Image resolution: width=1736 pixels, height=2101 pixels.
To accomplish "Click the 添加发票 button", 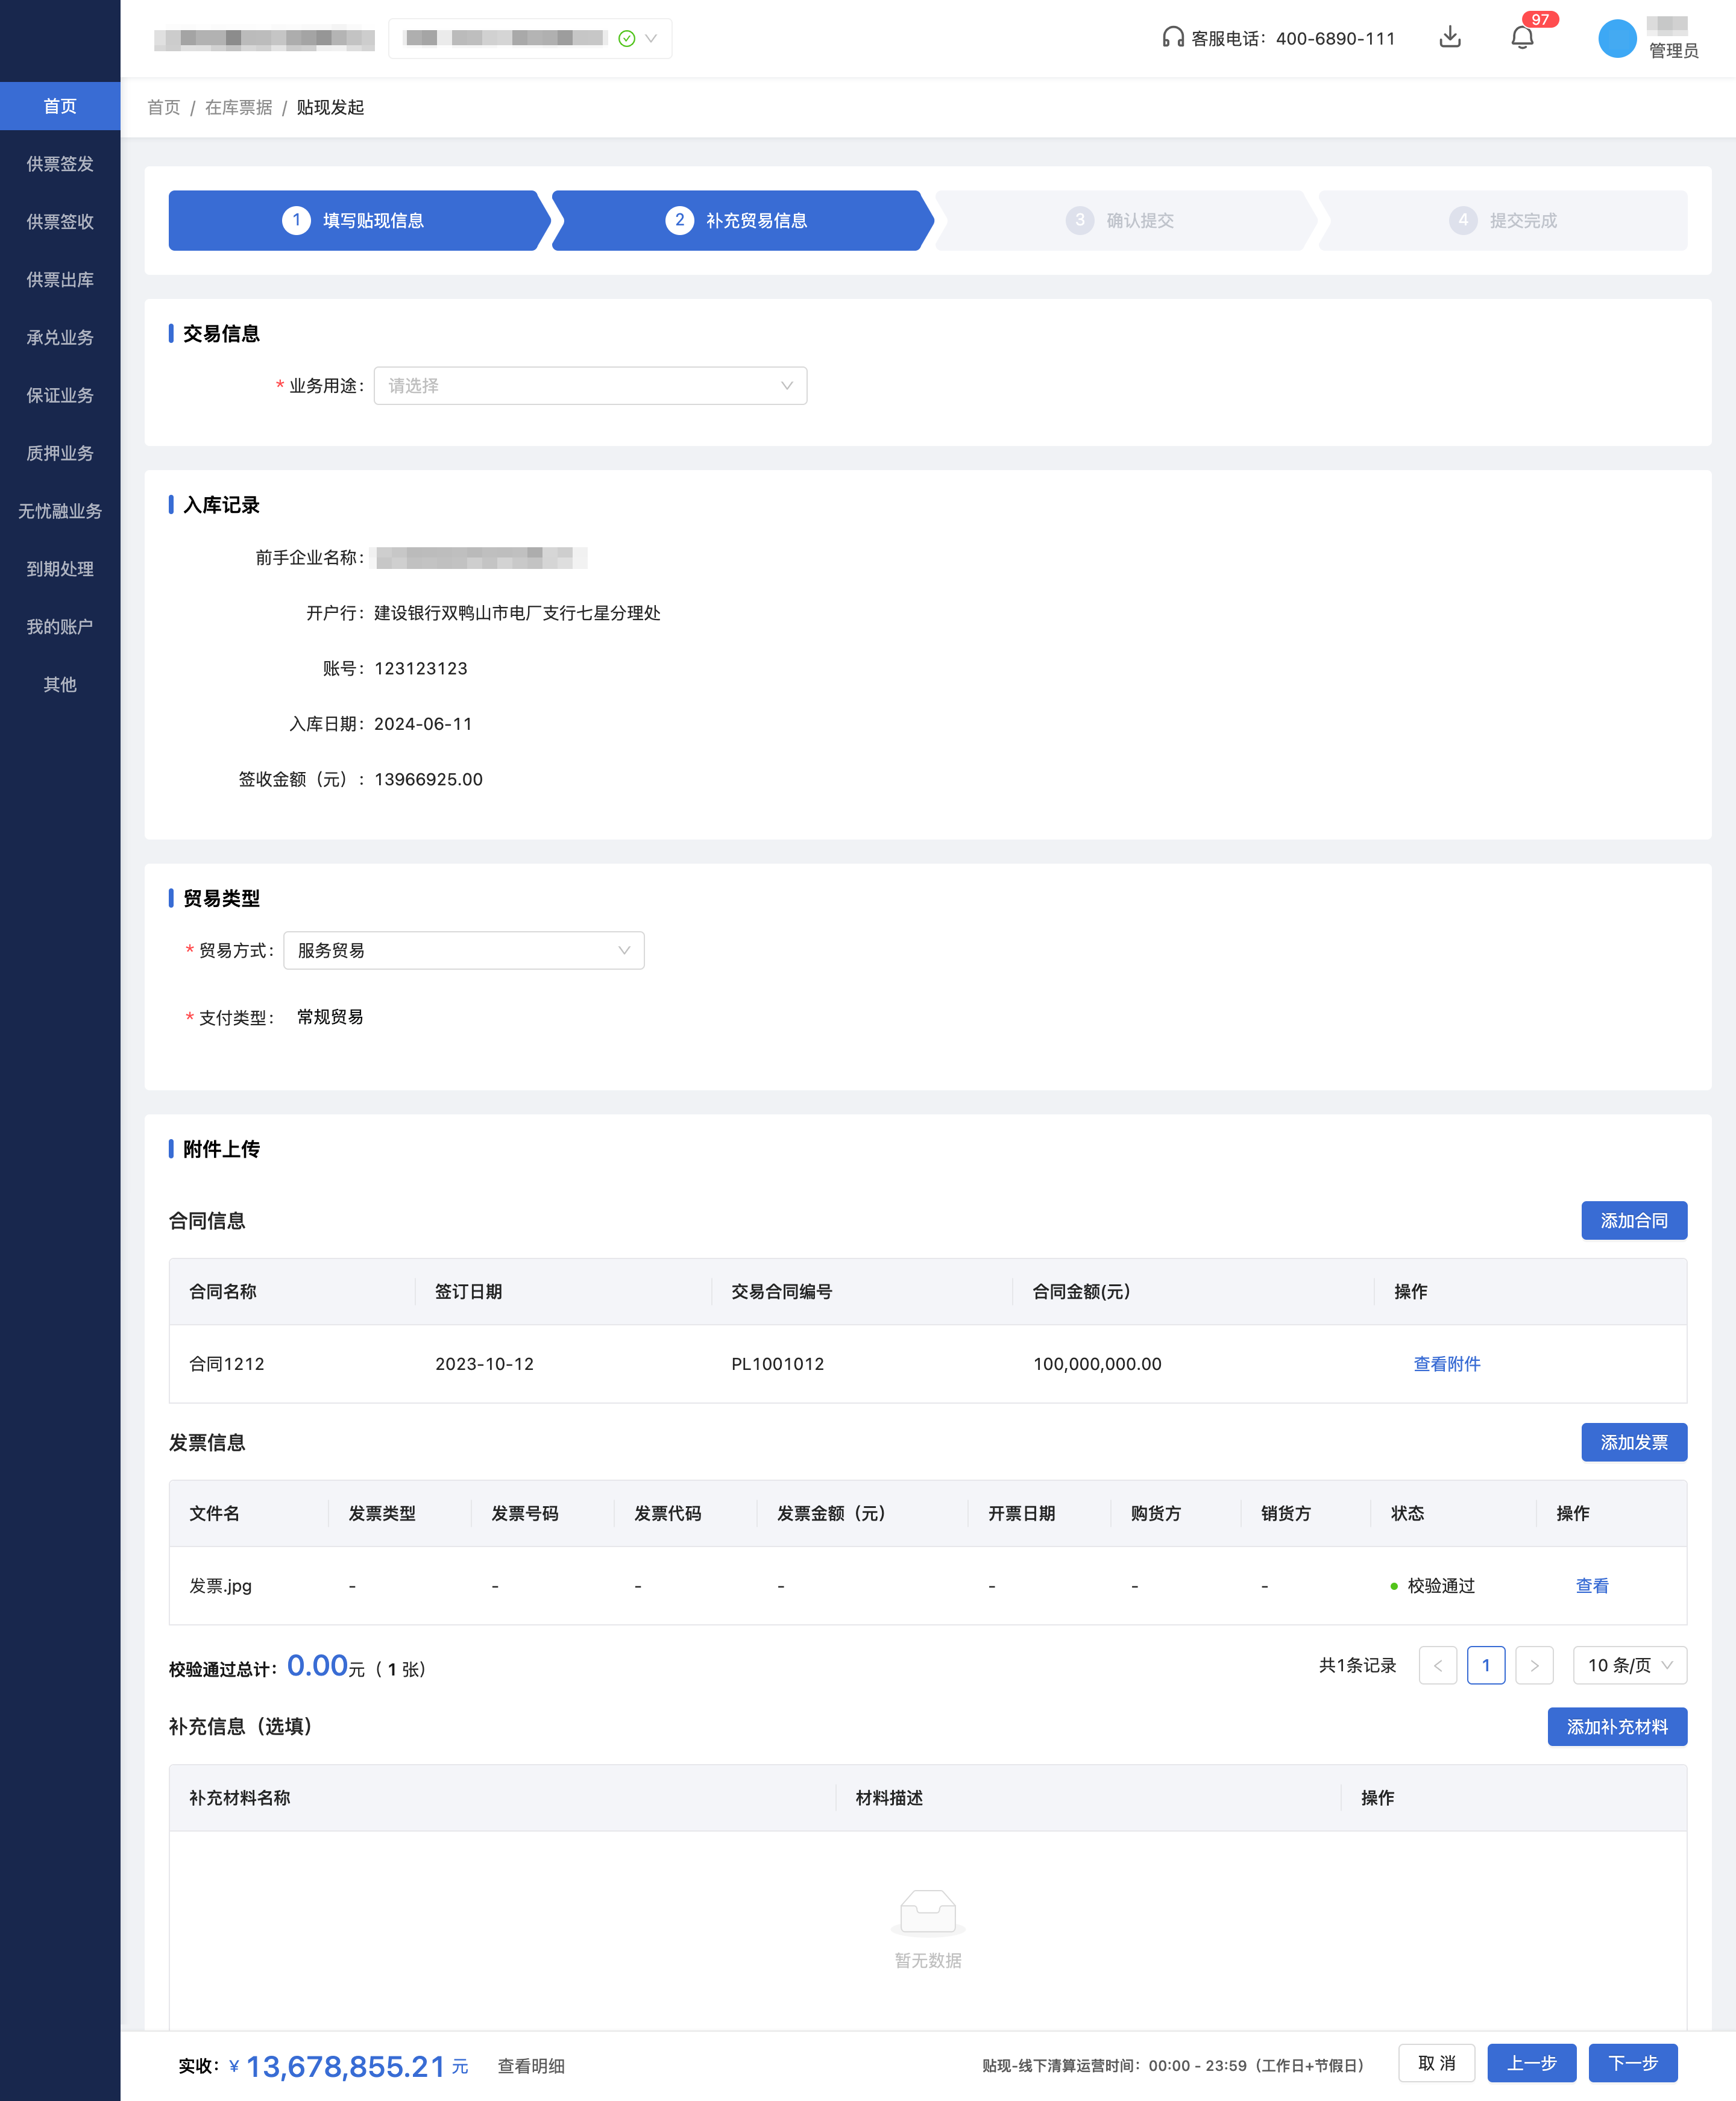I will [1634, 1442].
